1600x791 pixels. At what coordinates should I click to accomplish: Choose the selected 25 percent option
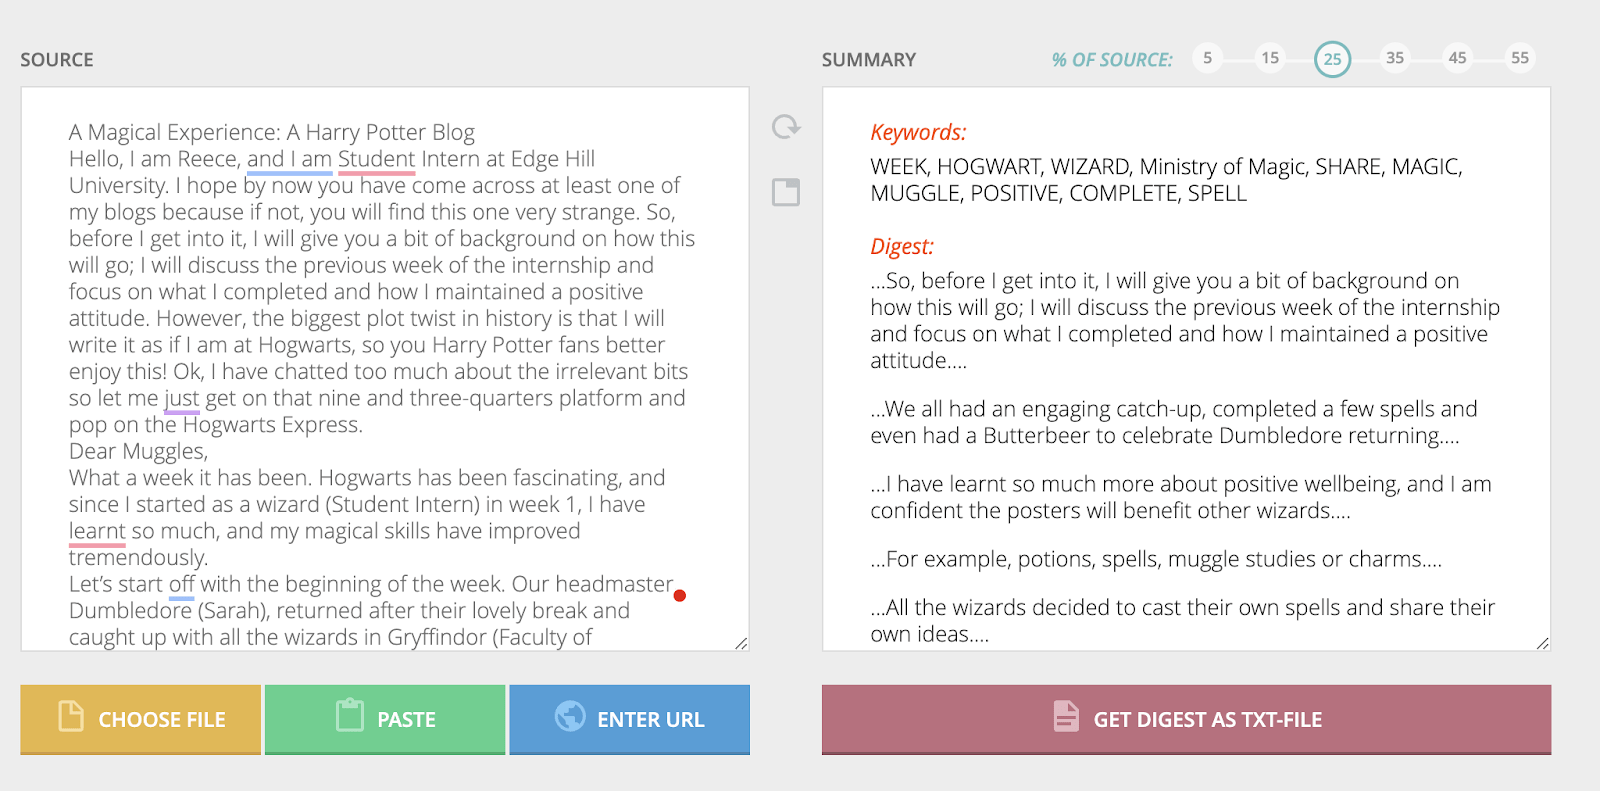[x=1332, y=59]
